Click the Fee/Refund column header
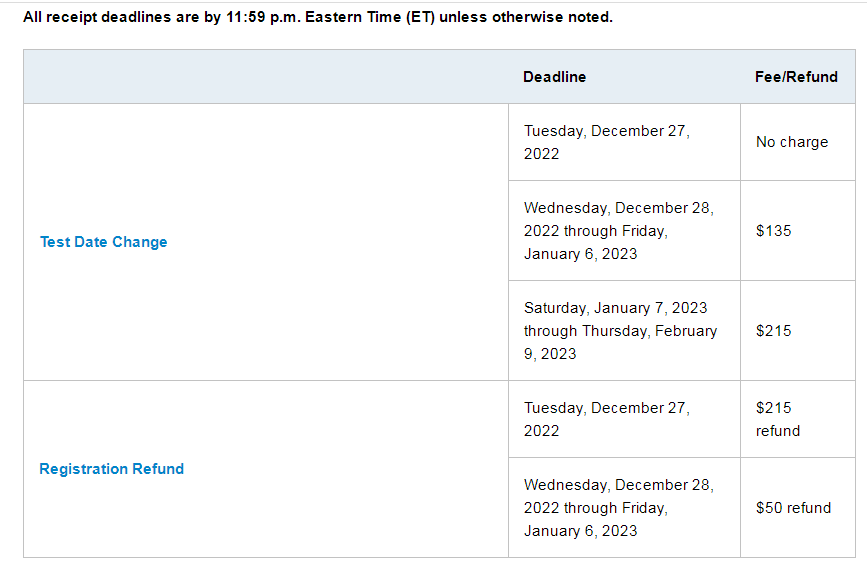The image size is (867, 568). 796,77
